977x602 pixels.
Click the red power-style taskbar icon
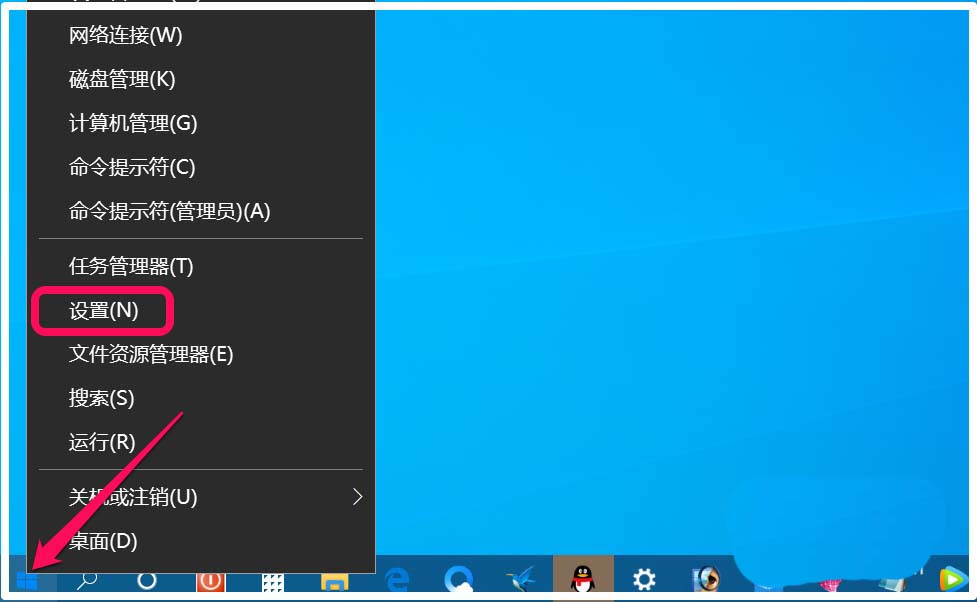pos(210,580)
